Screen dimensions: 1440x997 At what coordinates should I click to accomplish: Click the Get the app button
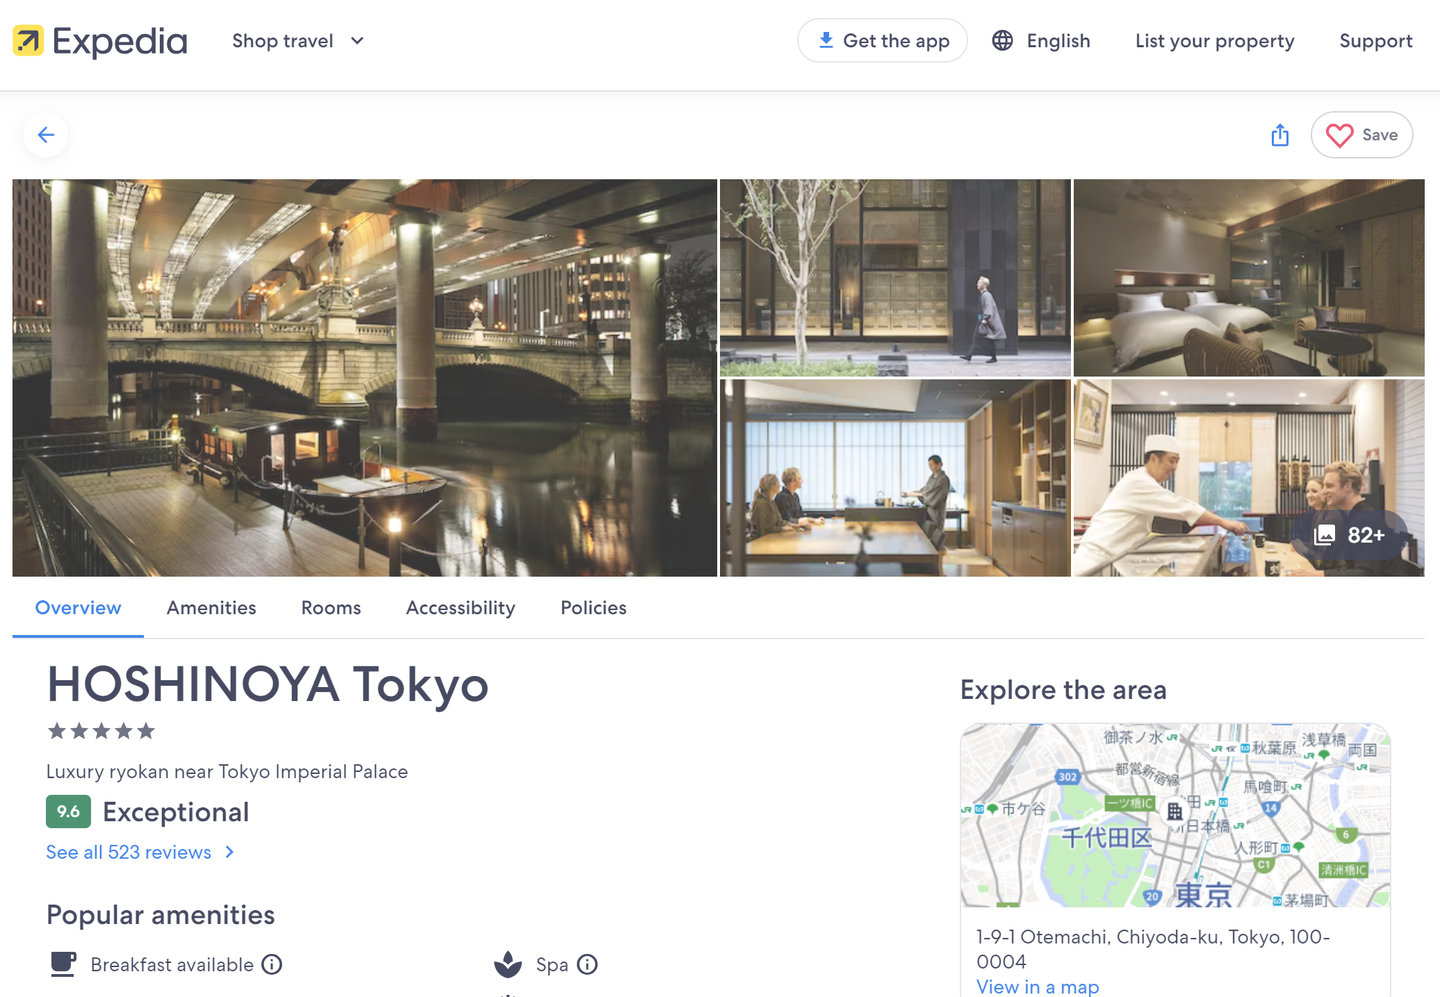(882, 41)
